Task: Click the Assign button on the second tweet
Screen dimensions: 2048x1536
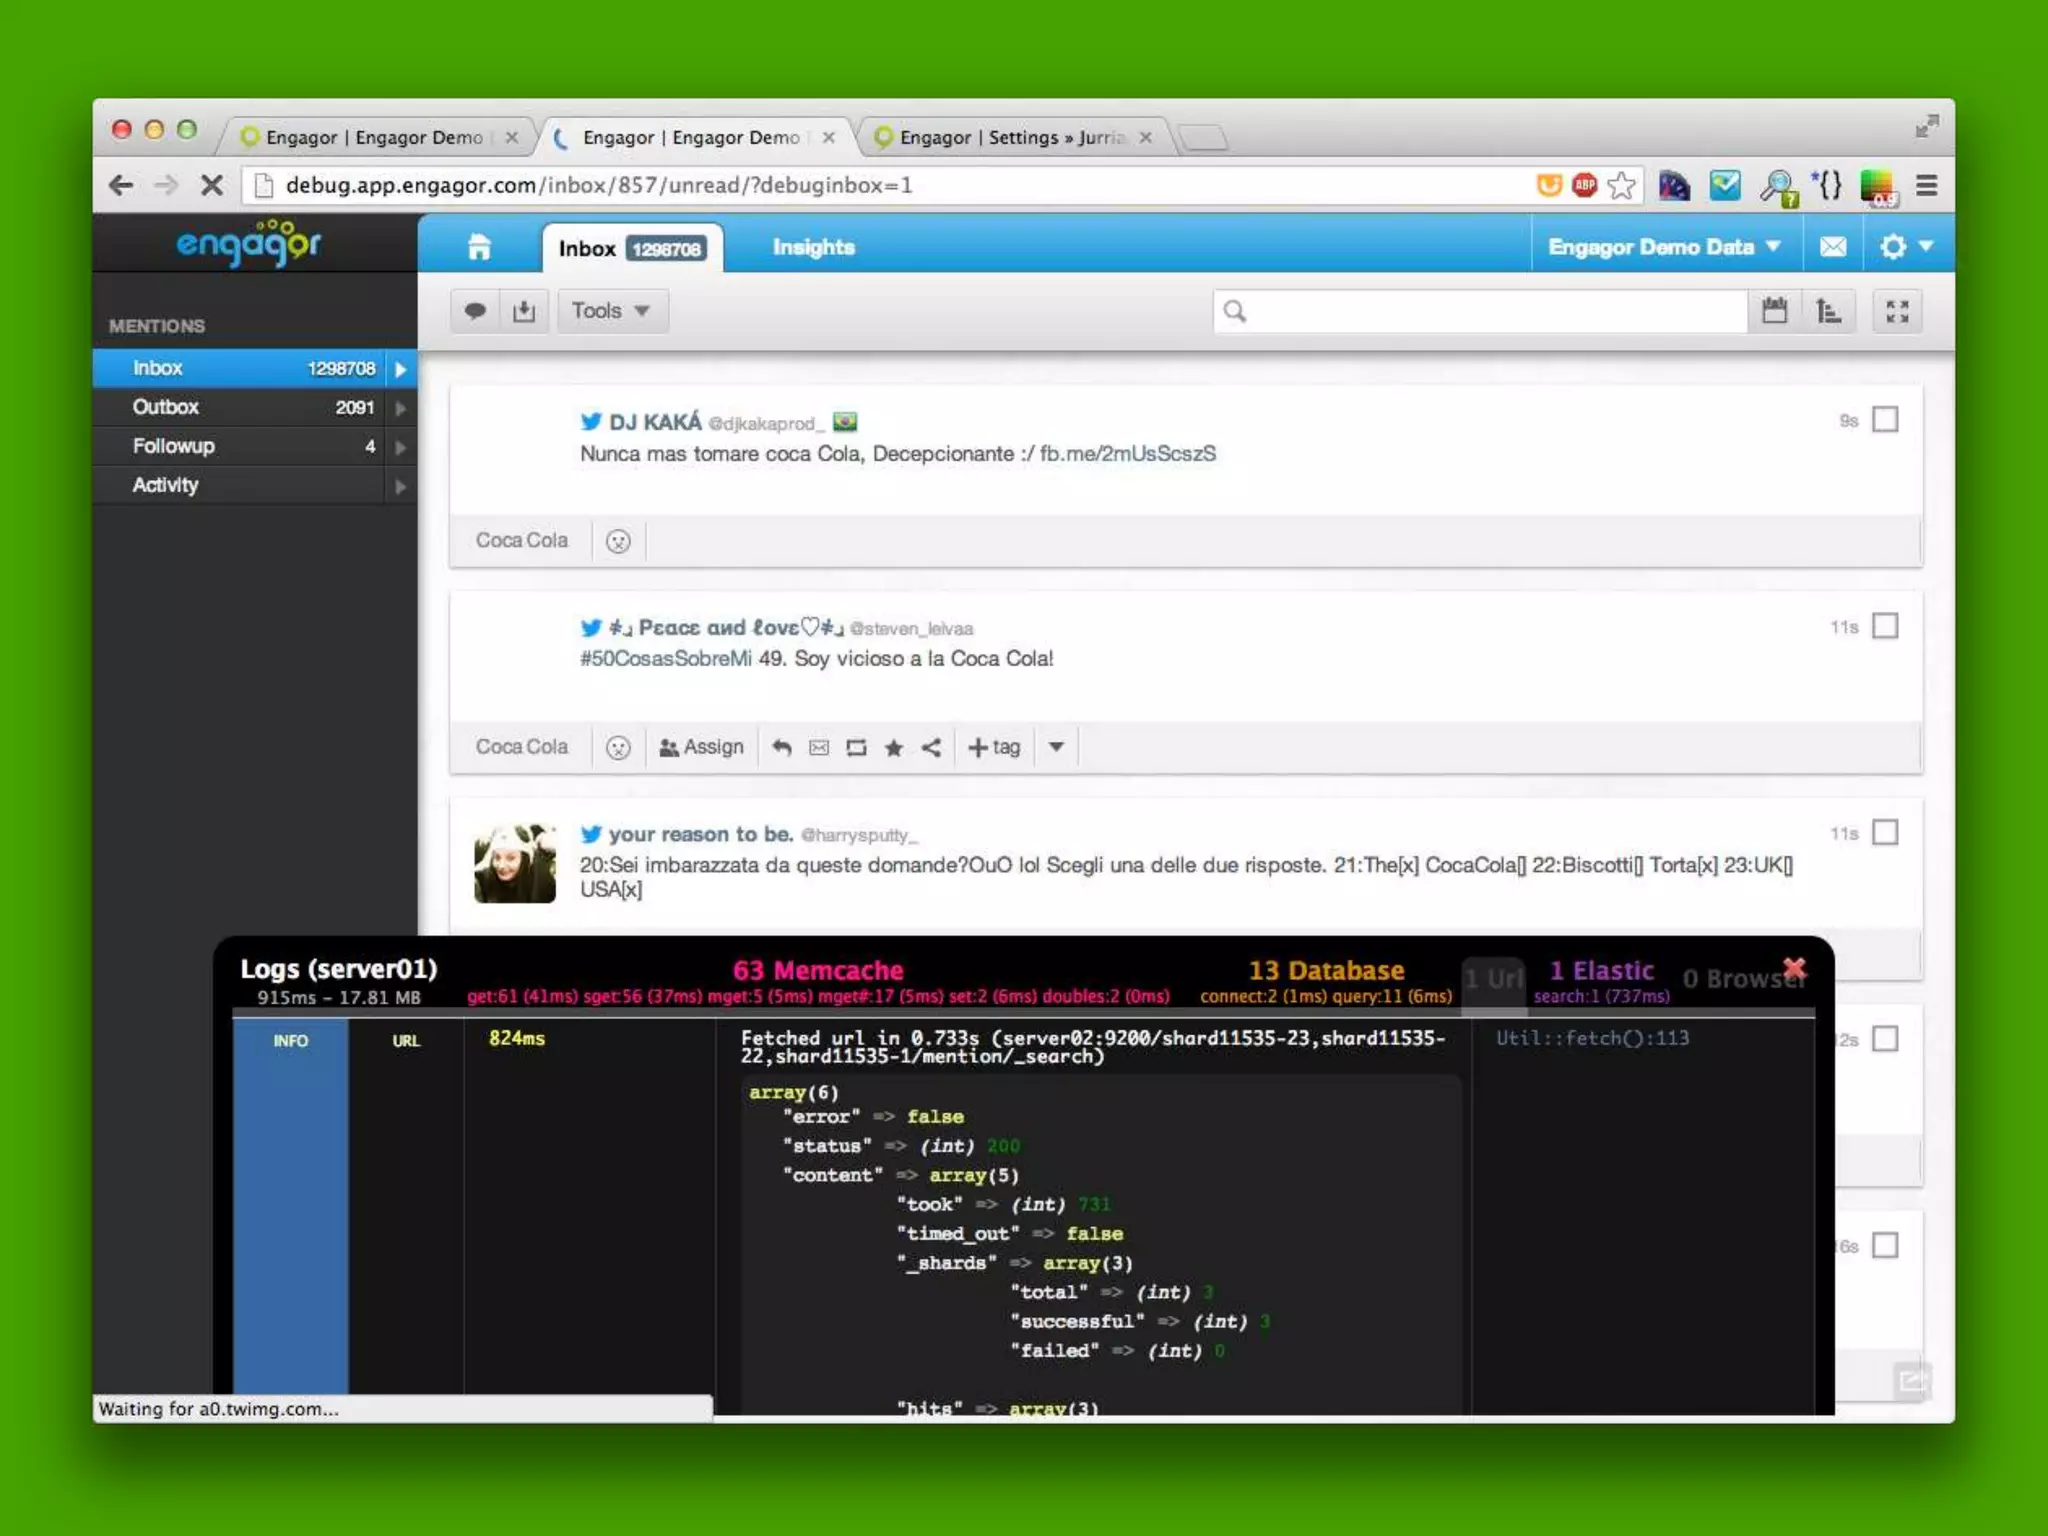Action: click(x=702, y=747)
